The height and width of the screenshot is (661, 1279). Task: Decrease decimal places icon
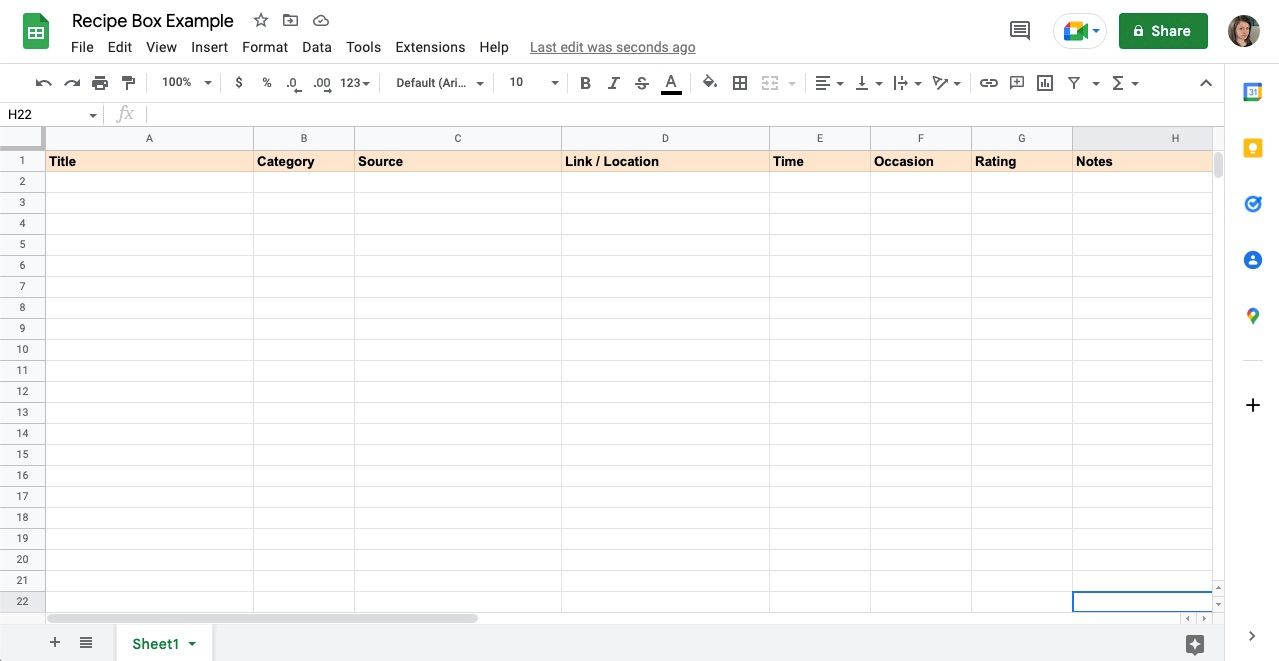coord(293,83)
